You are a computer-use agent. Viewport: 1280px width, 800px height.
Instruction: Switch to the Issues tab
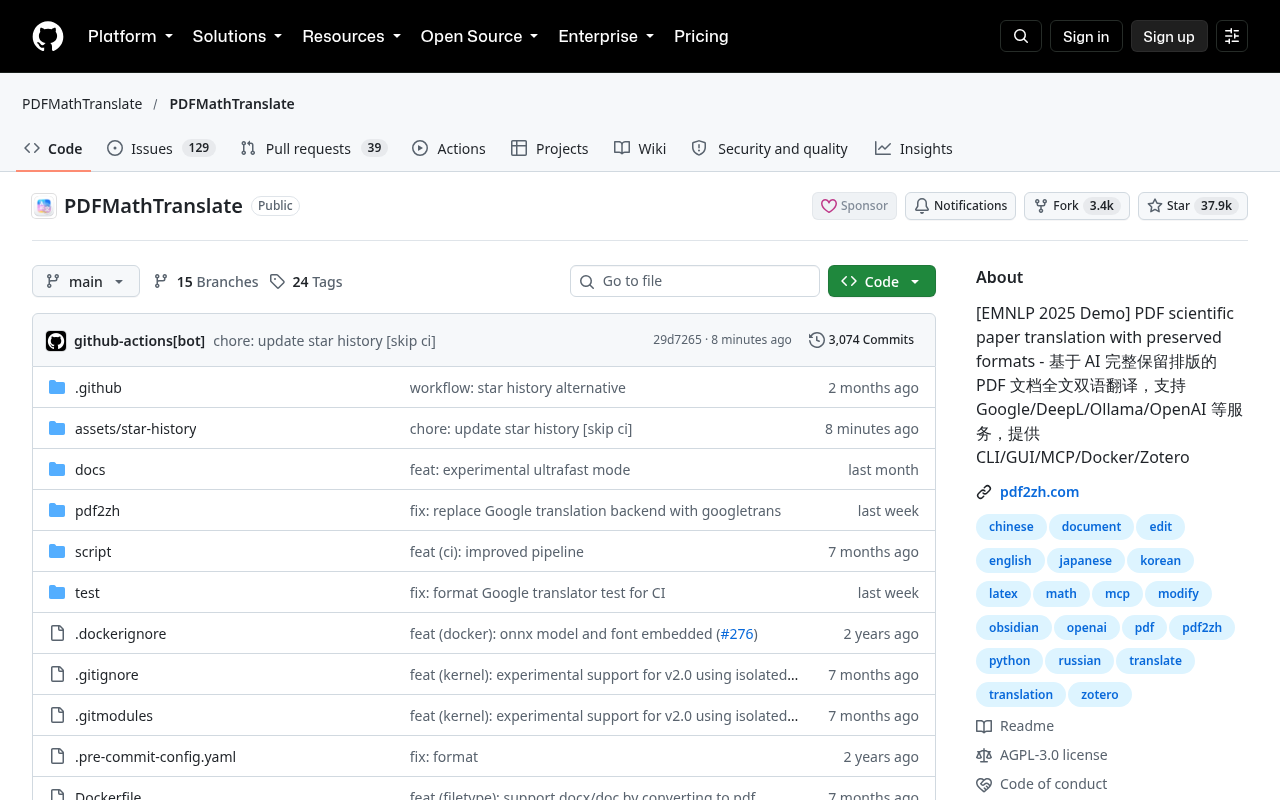(x=160, y=148)
